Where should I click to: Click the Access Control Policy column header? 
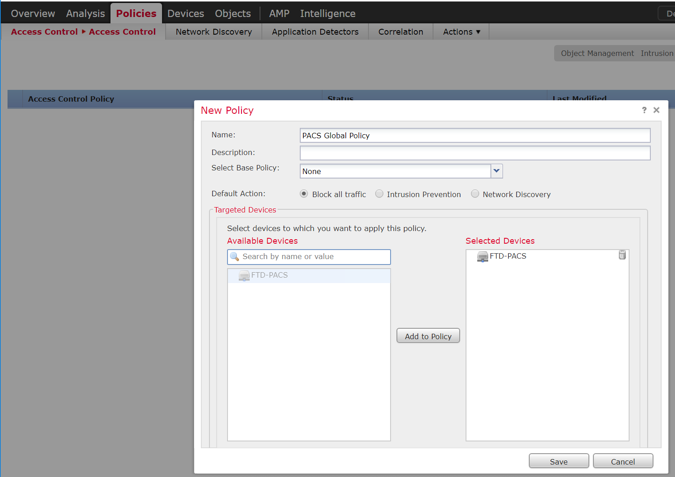coord(71,99)
